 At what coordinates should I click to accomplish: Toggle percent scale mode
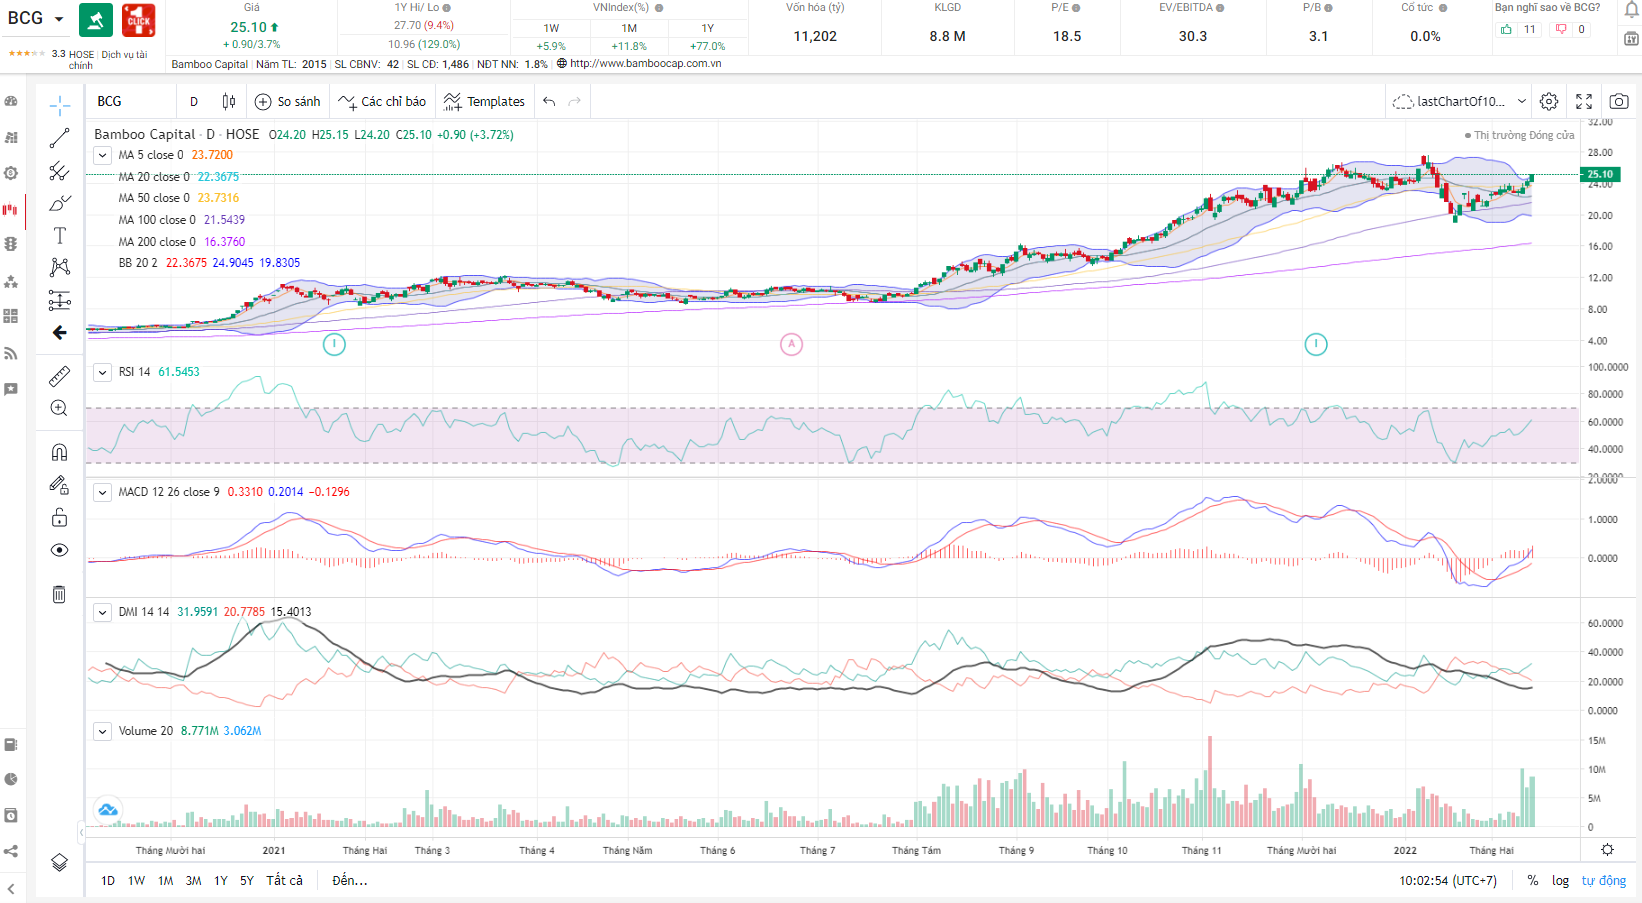(x=1533, y=881)
